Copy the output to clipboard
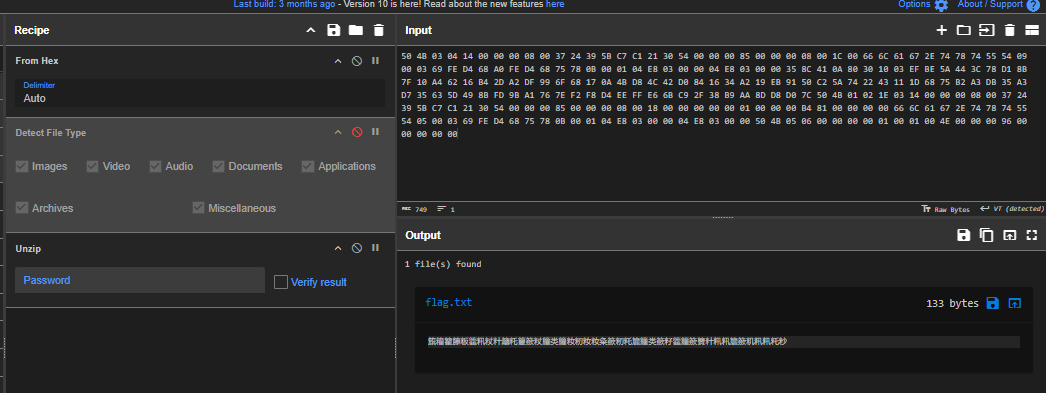Image resolution: width=1046 pixels, height=393 pixels. coord(986,235)
